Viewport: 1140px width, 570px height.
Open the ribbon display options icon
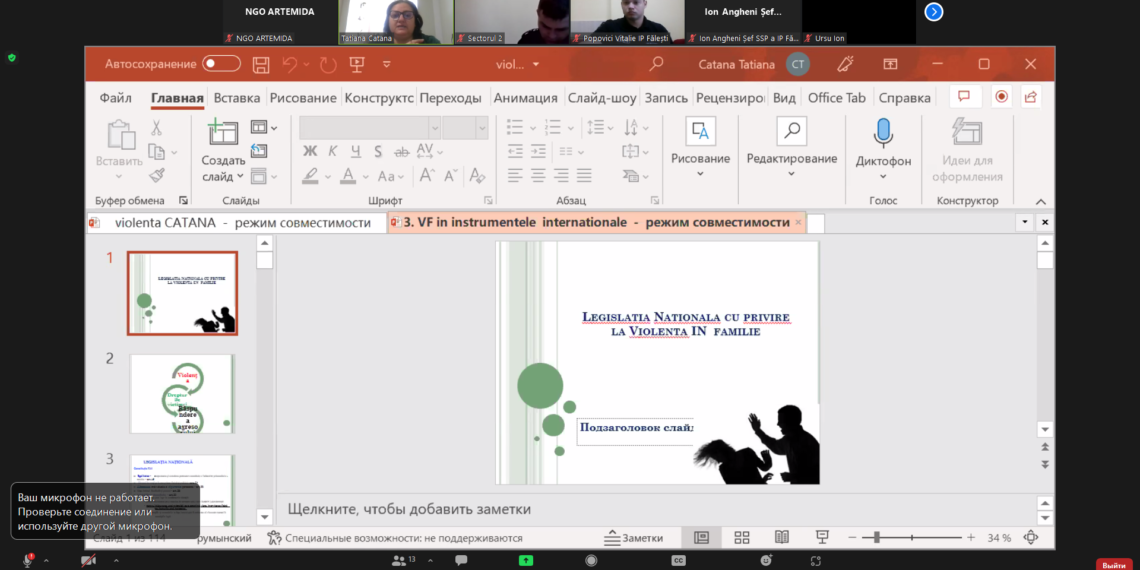point(890,64)
